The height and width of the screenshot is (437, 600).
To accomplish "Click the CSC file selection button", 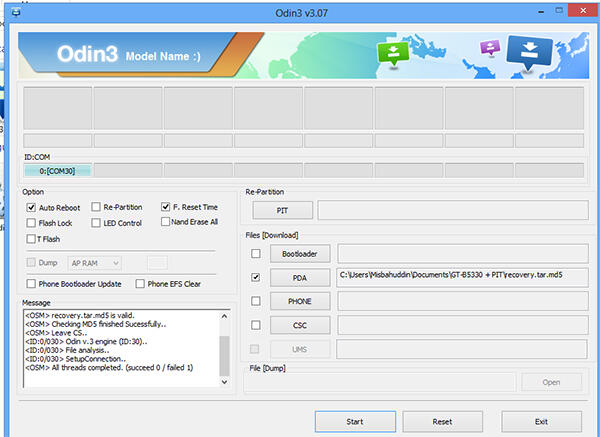I will pos(300,325).
